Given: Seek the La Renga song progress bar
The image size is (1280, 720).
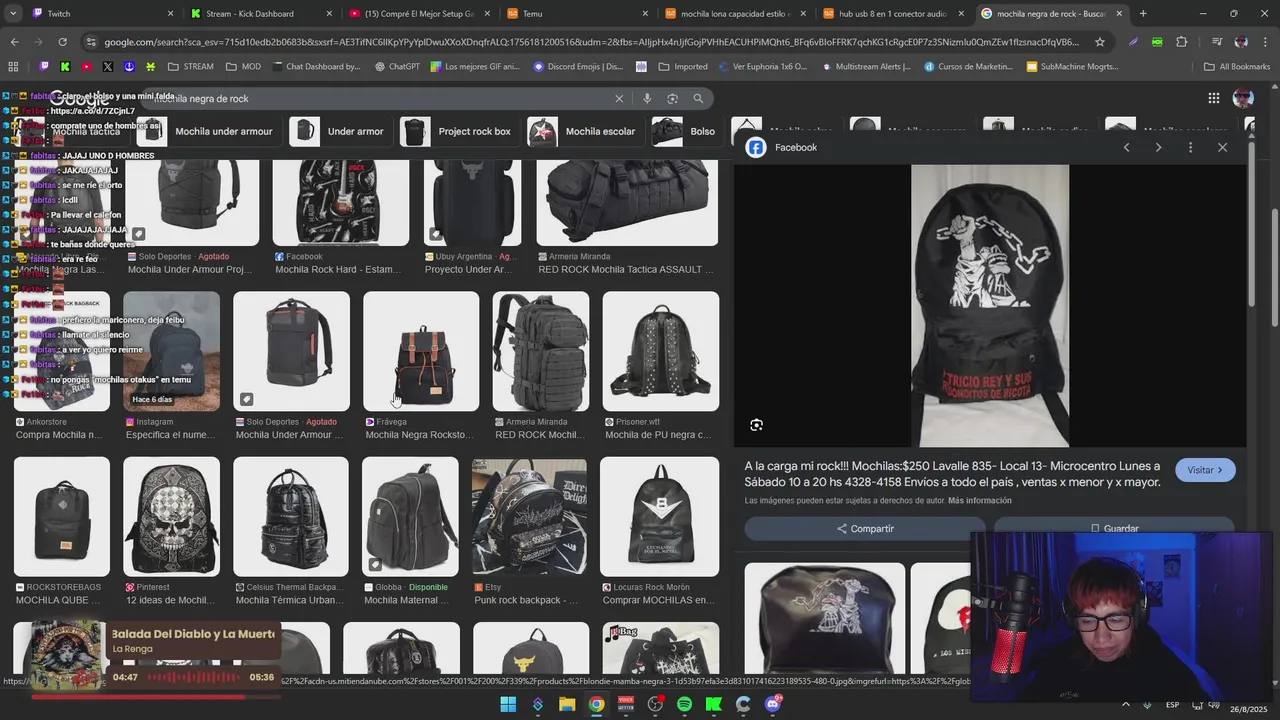Looking at the screenshot, I should 155,697.
